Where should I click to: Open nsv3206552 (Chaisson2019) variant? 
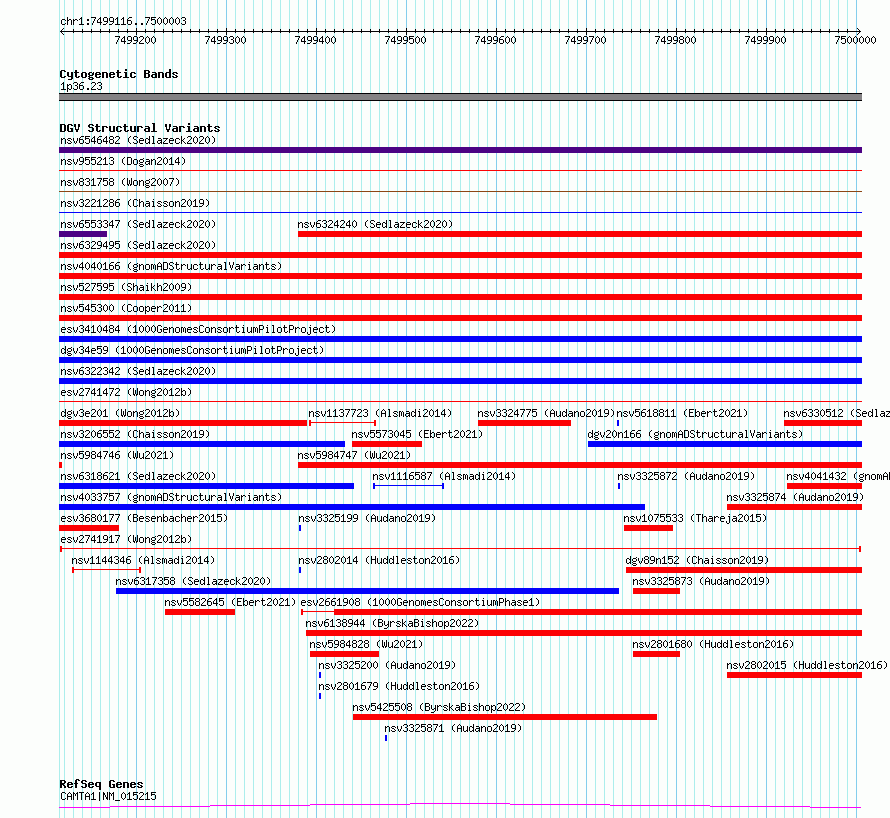(135, 434)
